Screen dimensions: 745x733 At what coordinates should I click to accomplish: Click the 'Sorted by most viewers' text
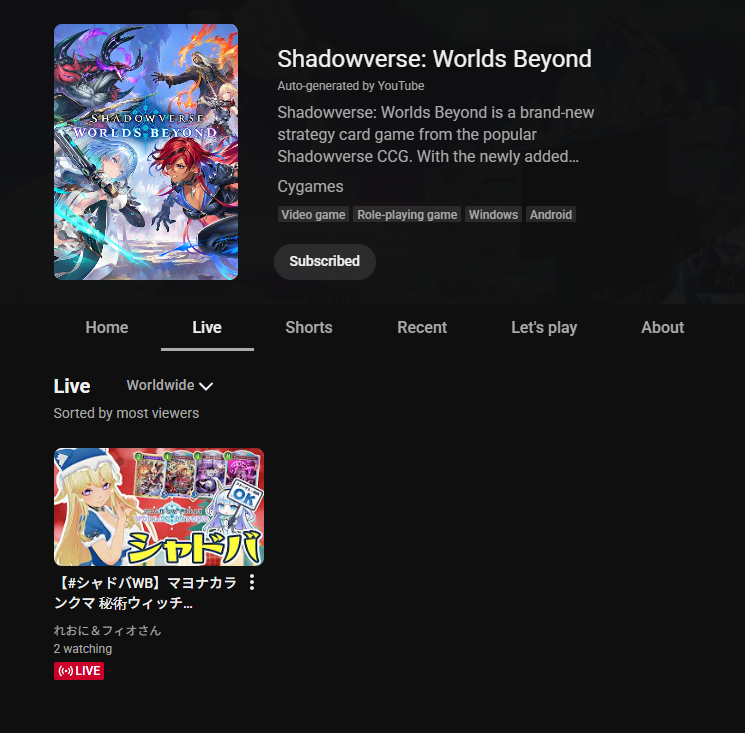126,413
